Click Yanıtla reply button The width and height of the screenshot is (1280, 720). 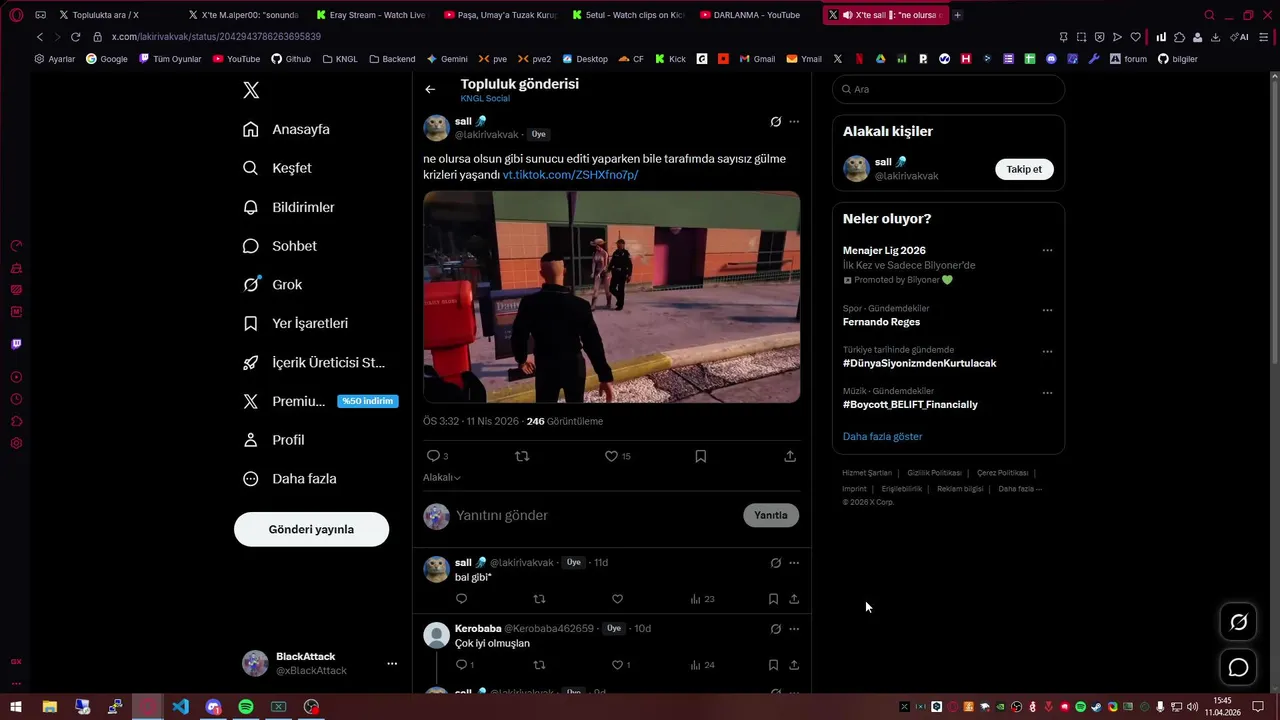coord(770,515)
